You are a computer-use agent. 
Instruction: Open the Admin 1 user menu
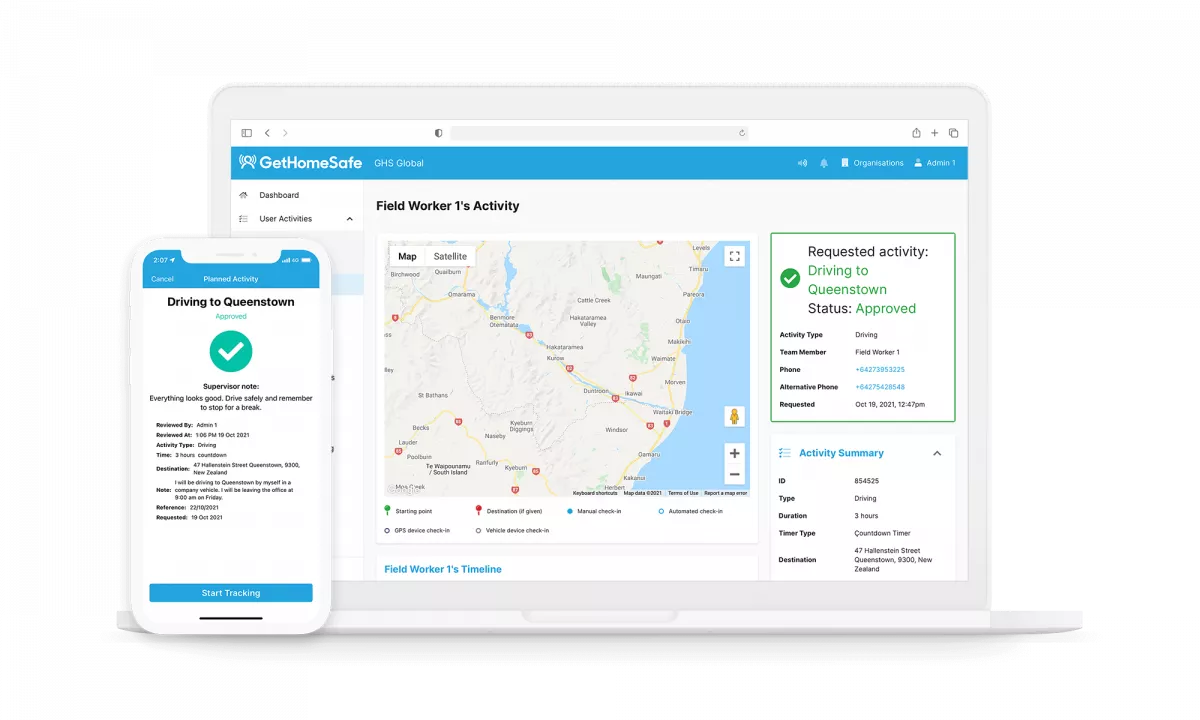tap(935, 163)
